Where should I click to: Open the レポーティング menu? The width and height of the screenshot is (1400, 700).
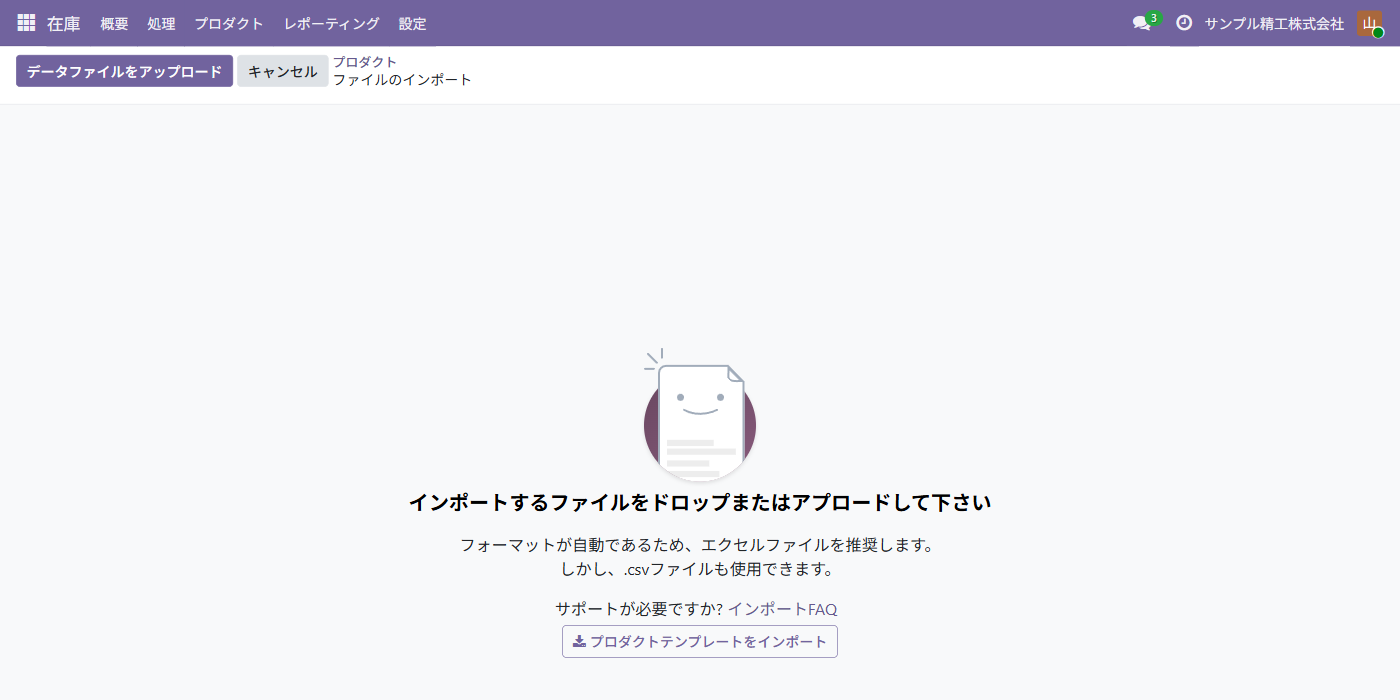pos(332,23)
